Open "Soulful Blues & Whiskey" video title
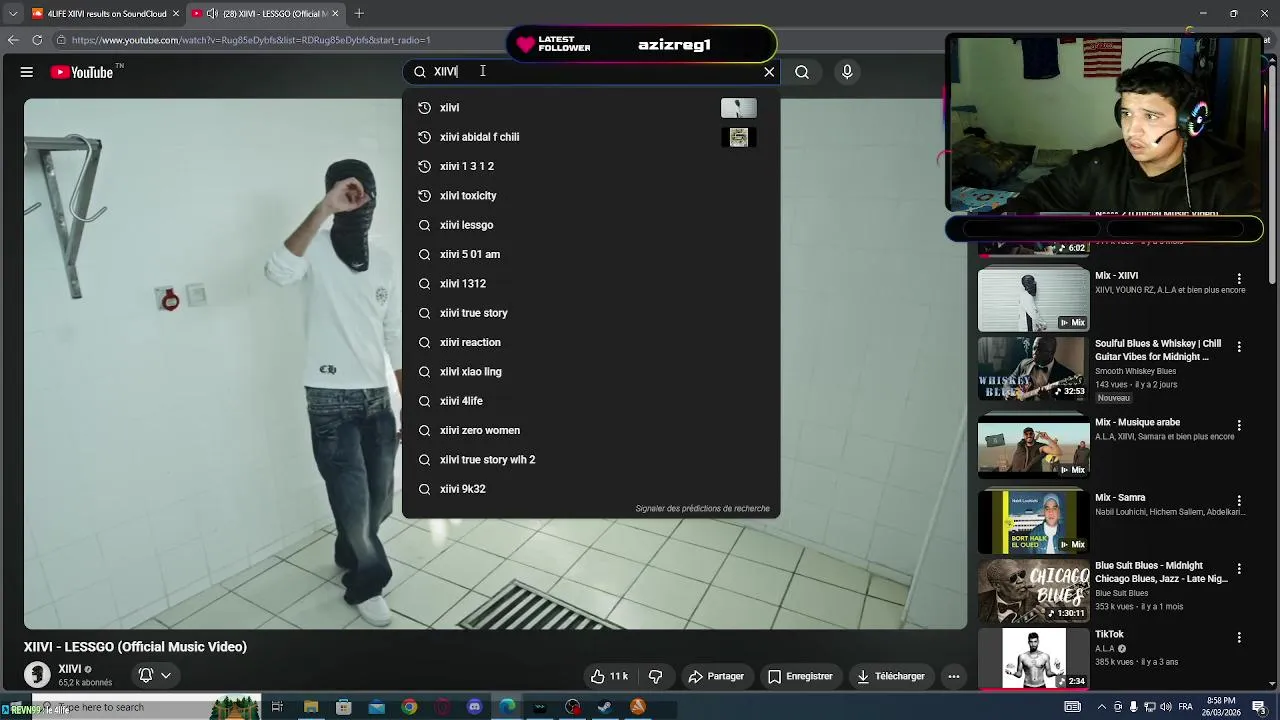This screenshot has height=720, width=1280. (1157, 350)
